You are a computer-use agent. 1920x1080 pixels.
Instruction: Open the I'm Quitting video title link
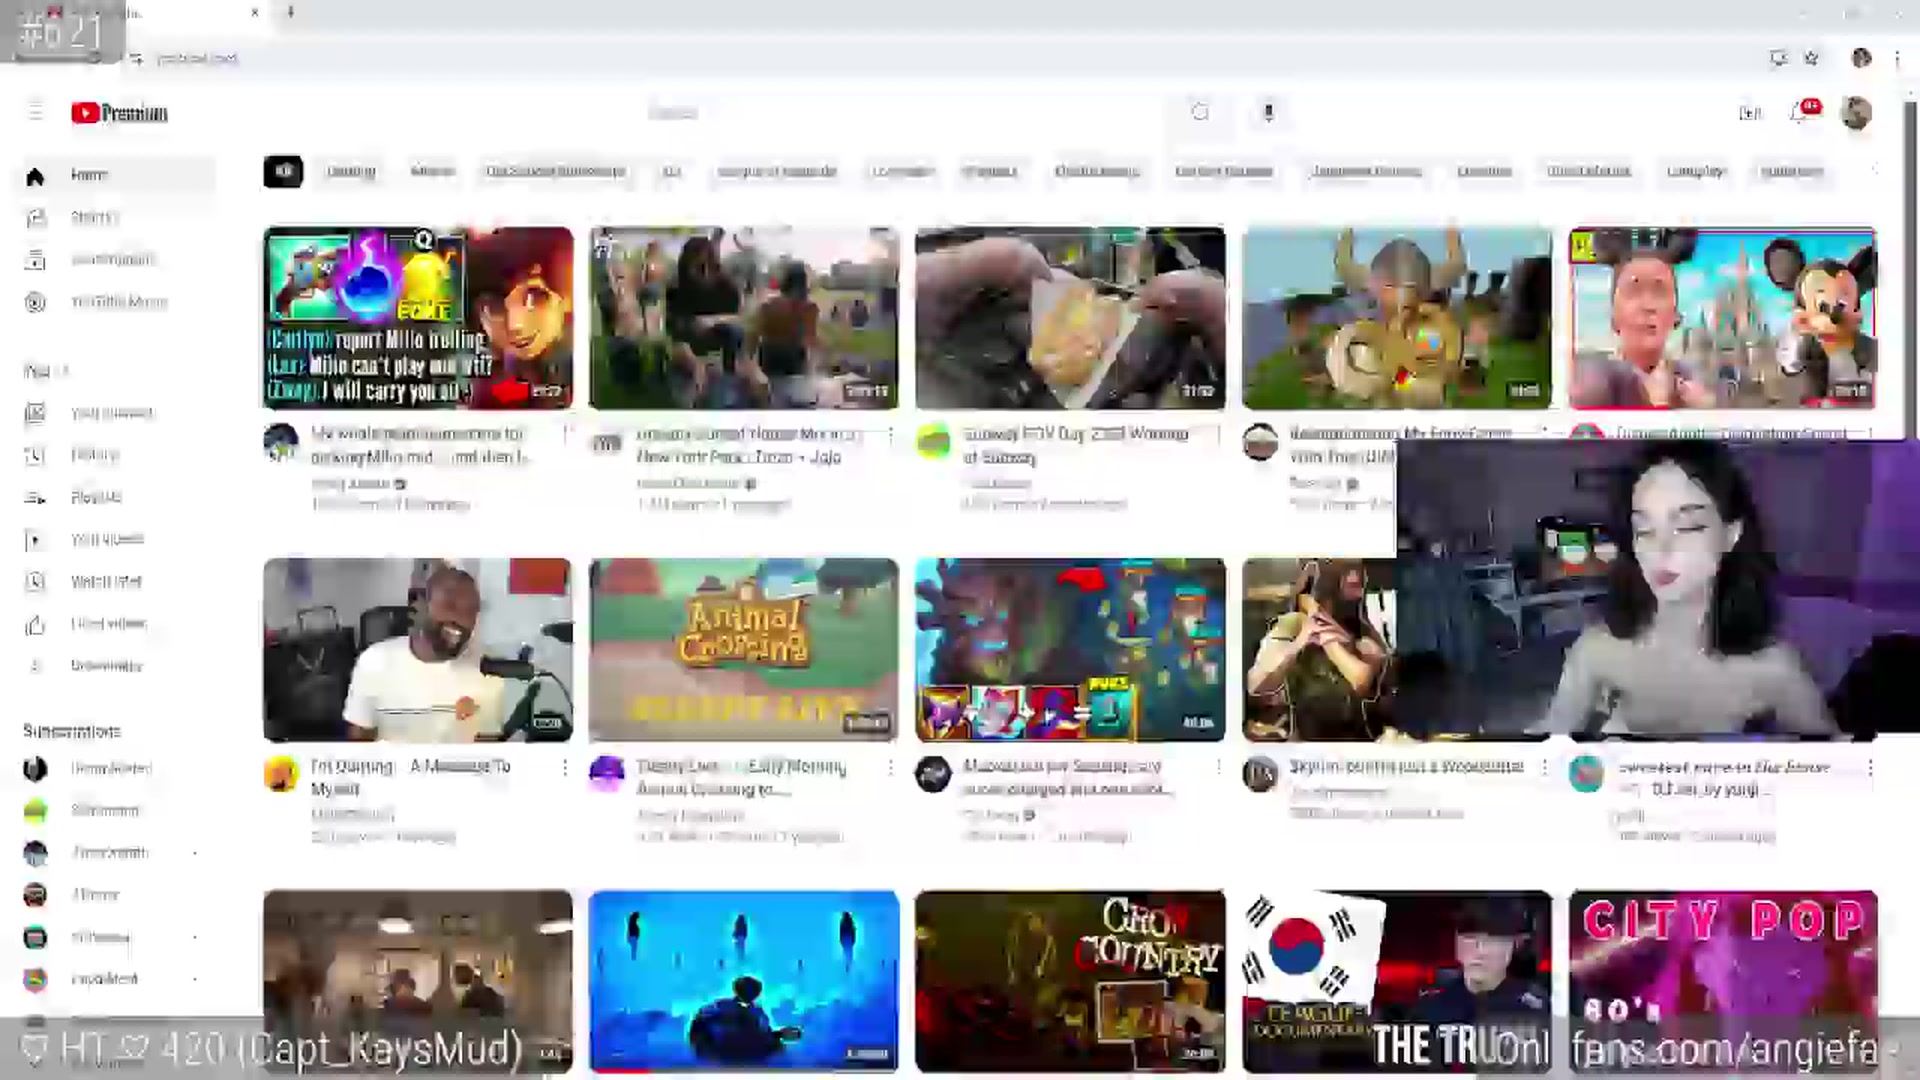411,777
